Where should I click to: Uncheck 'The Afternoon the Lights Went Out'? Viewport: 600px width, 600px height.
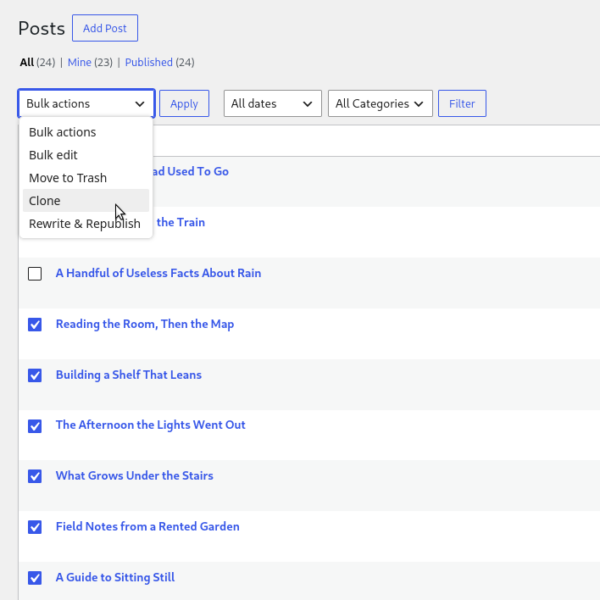pyautogui.click(x=35, y=426)
